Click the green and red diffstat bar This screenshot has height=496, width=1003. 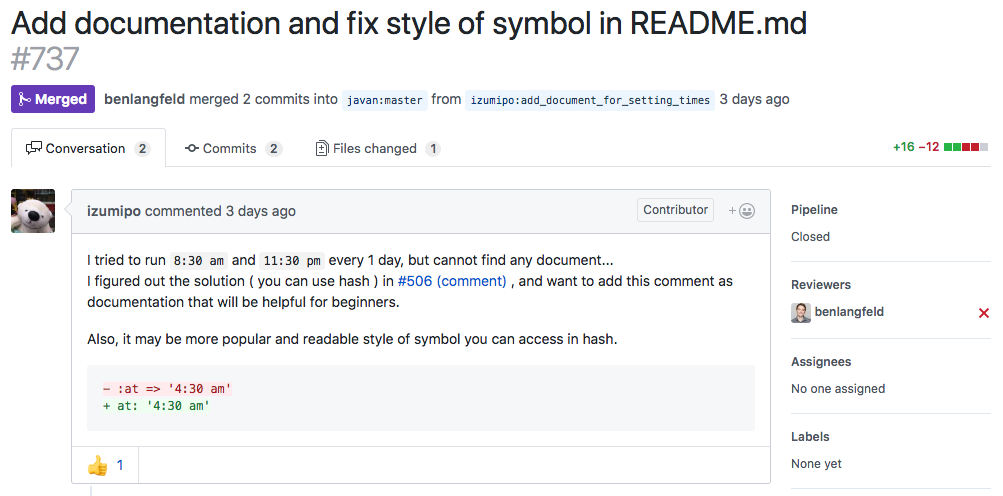pyautogui.click(x=966, y=147)
